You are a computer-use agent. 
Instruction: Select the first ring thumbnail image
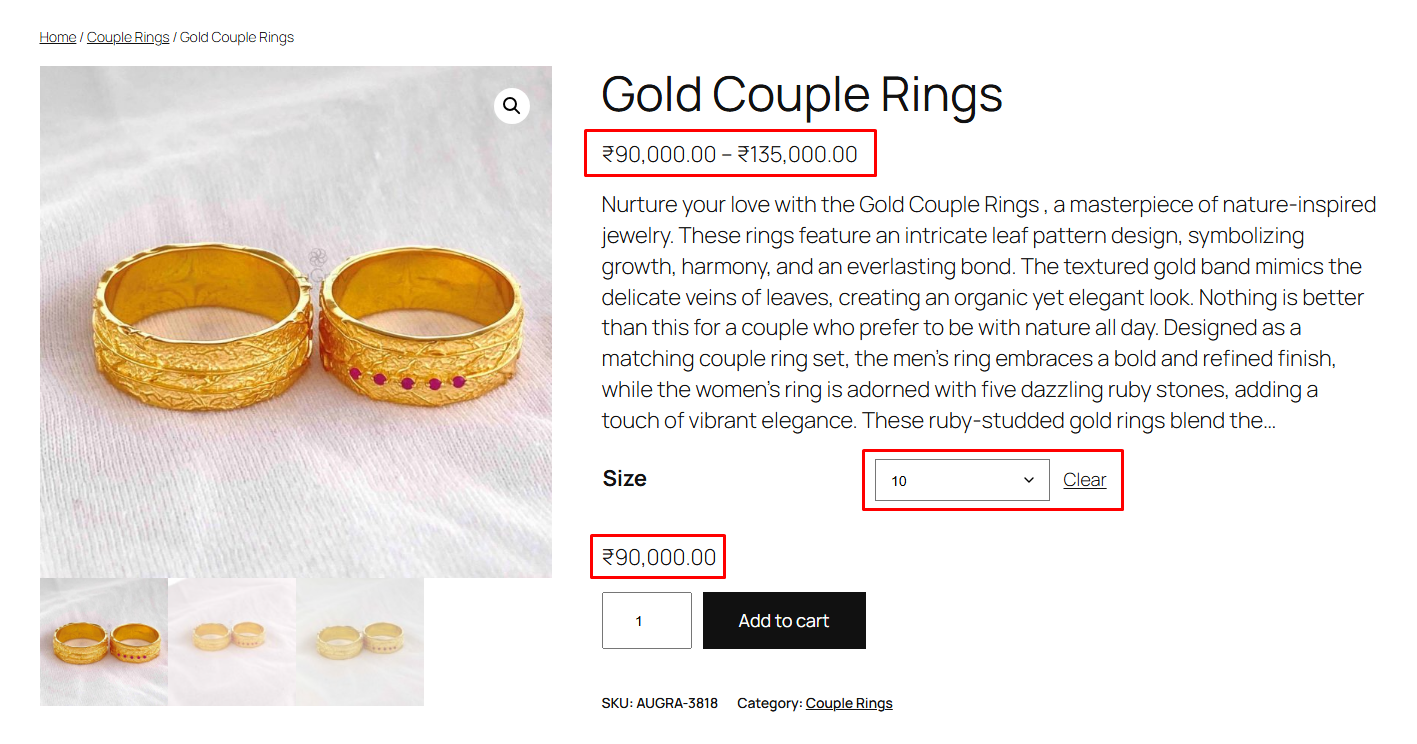point(104,642)
